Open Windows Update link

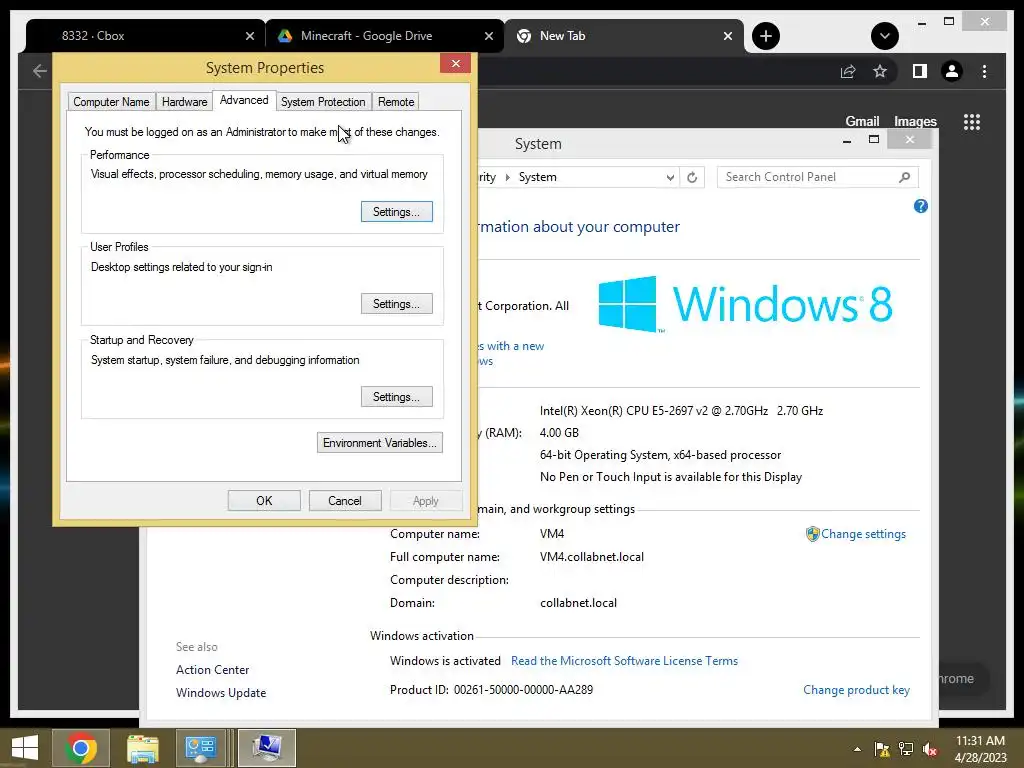point(221,693)
